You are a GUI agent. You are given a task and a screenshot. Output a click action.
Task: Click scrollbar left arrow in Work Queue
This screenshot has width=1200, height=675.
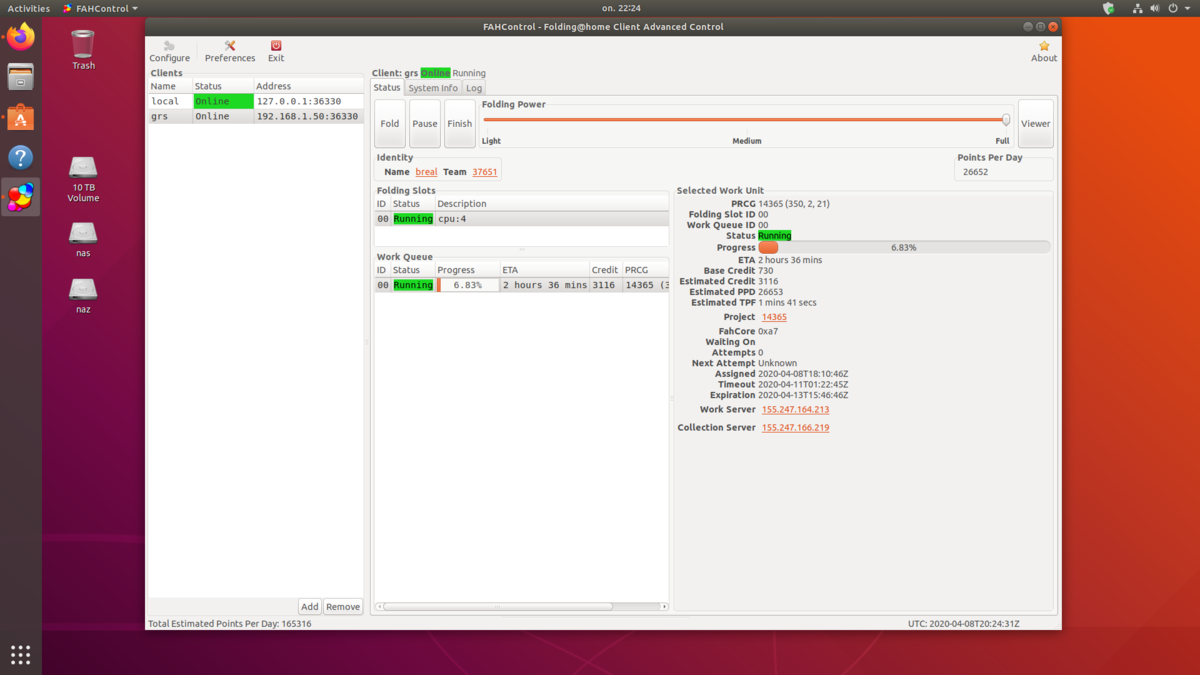pyautogui.click(x=379, y=606)
